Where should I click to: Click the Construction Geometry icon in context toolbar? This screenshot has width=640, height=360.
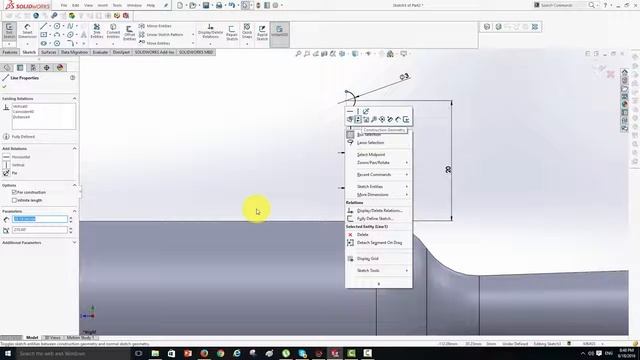pos(358,119)
